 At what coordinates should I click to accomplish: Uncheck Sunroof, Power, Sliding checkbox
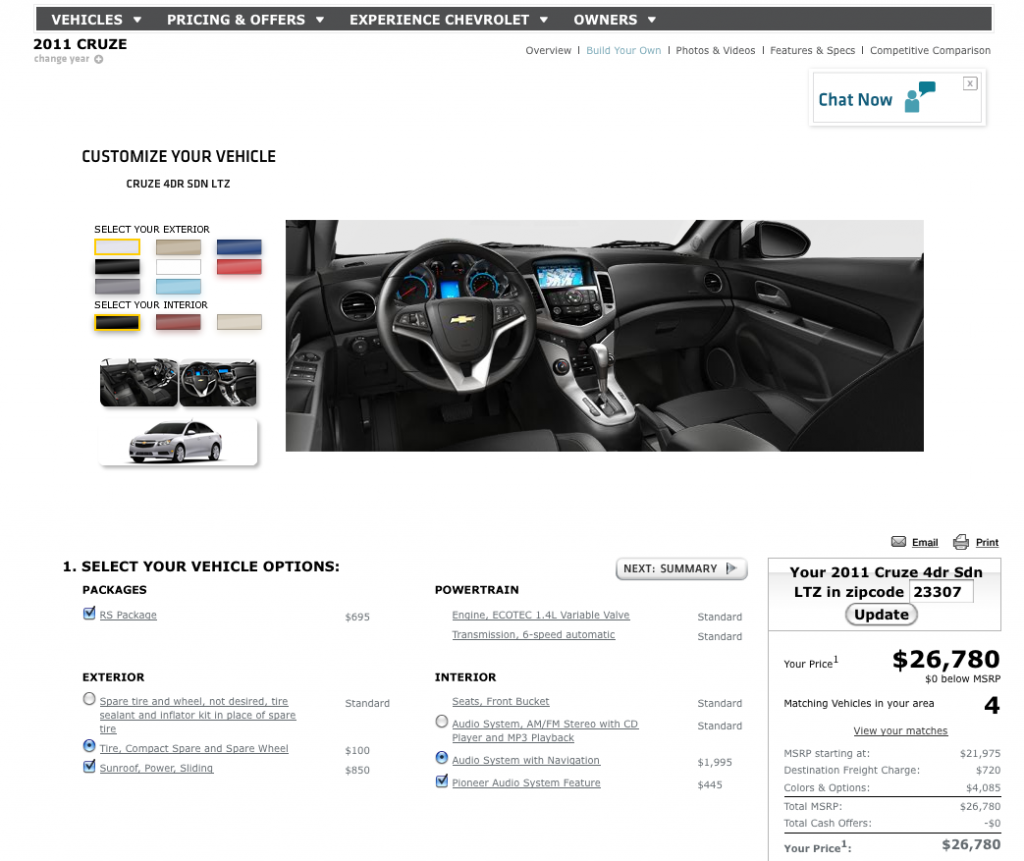[x=89, y=766]
